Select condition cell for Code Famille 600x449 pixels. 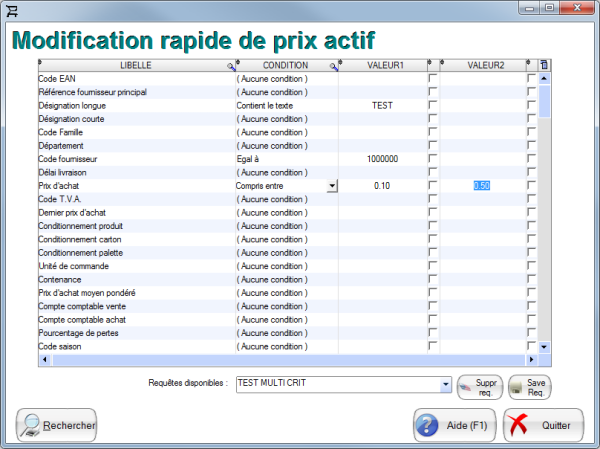pos(285,132)
